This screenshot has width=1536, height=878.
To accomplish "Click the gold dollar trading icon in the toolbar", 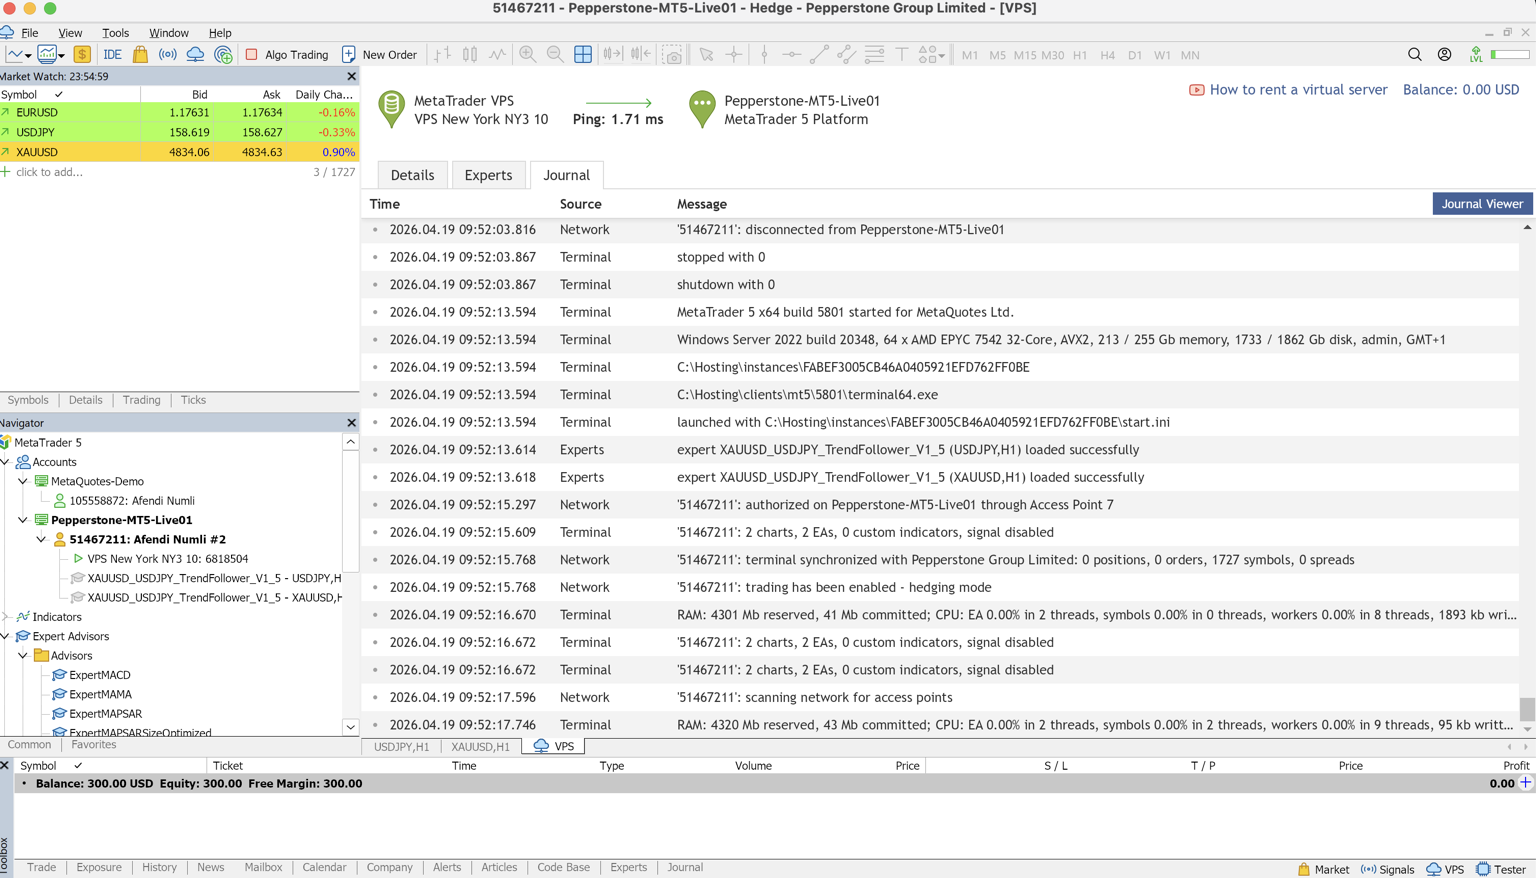I will [x=82, y=55].
